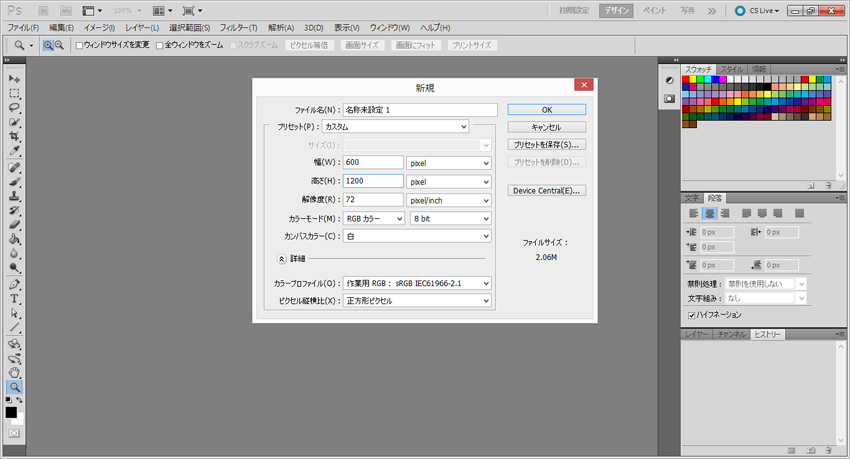Select the Path Selection tool

coord(14,313)
